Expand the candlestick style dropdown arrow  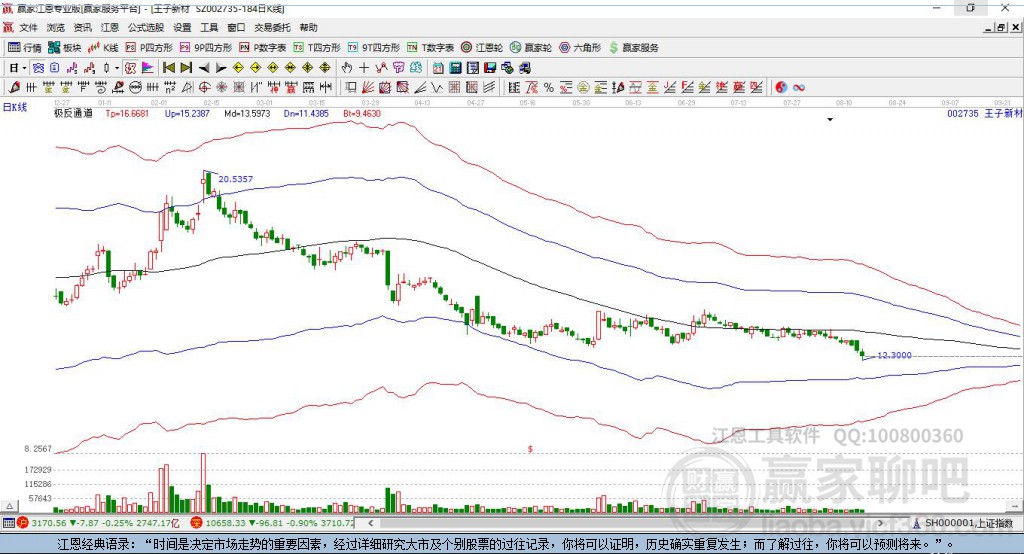pos(117,68)
